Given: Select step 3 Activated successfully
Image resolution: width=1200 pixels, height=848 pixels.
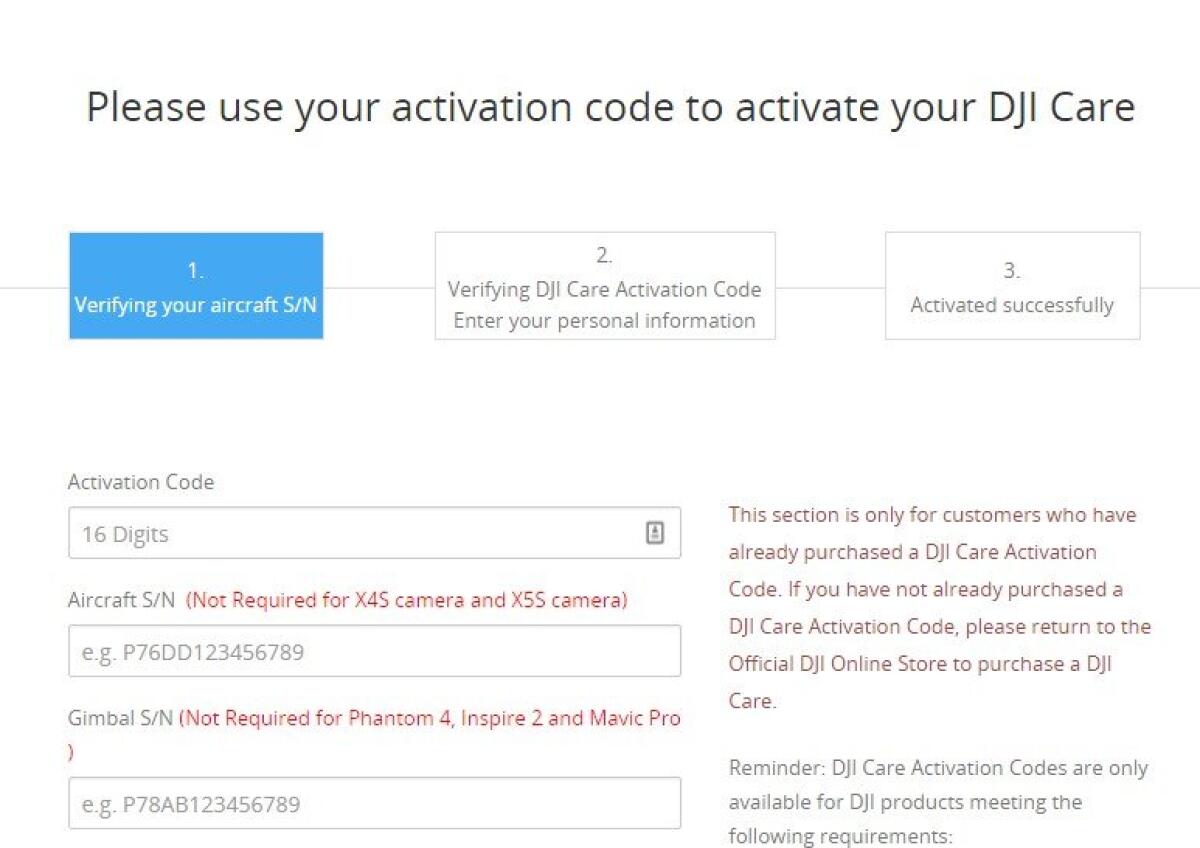Looking at the screenshot, I should pyautogui.click(x=1012, y=287).
